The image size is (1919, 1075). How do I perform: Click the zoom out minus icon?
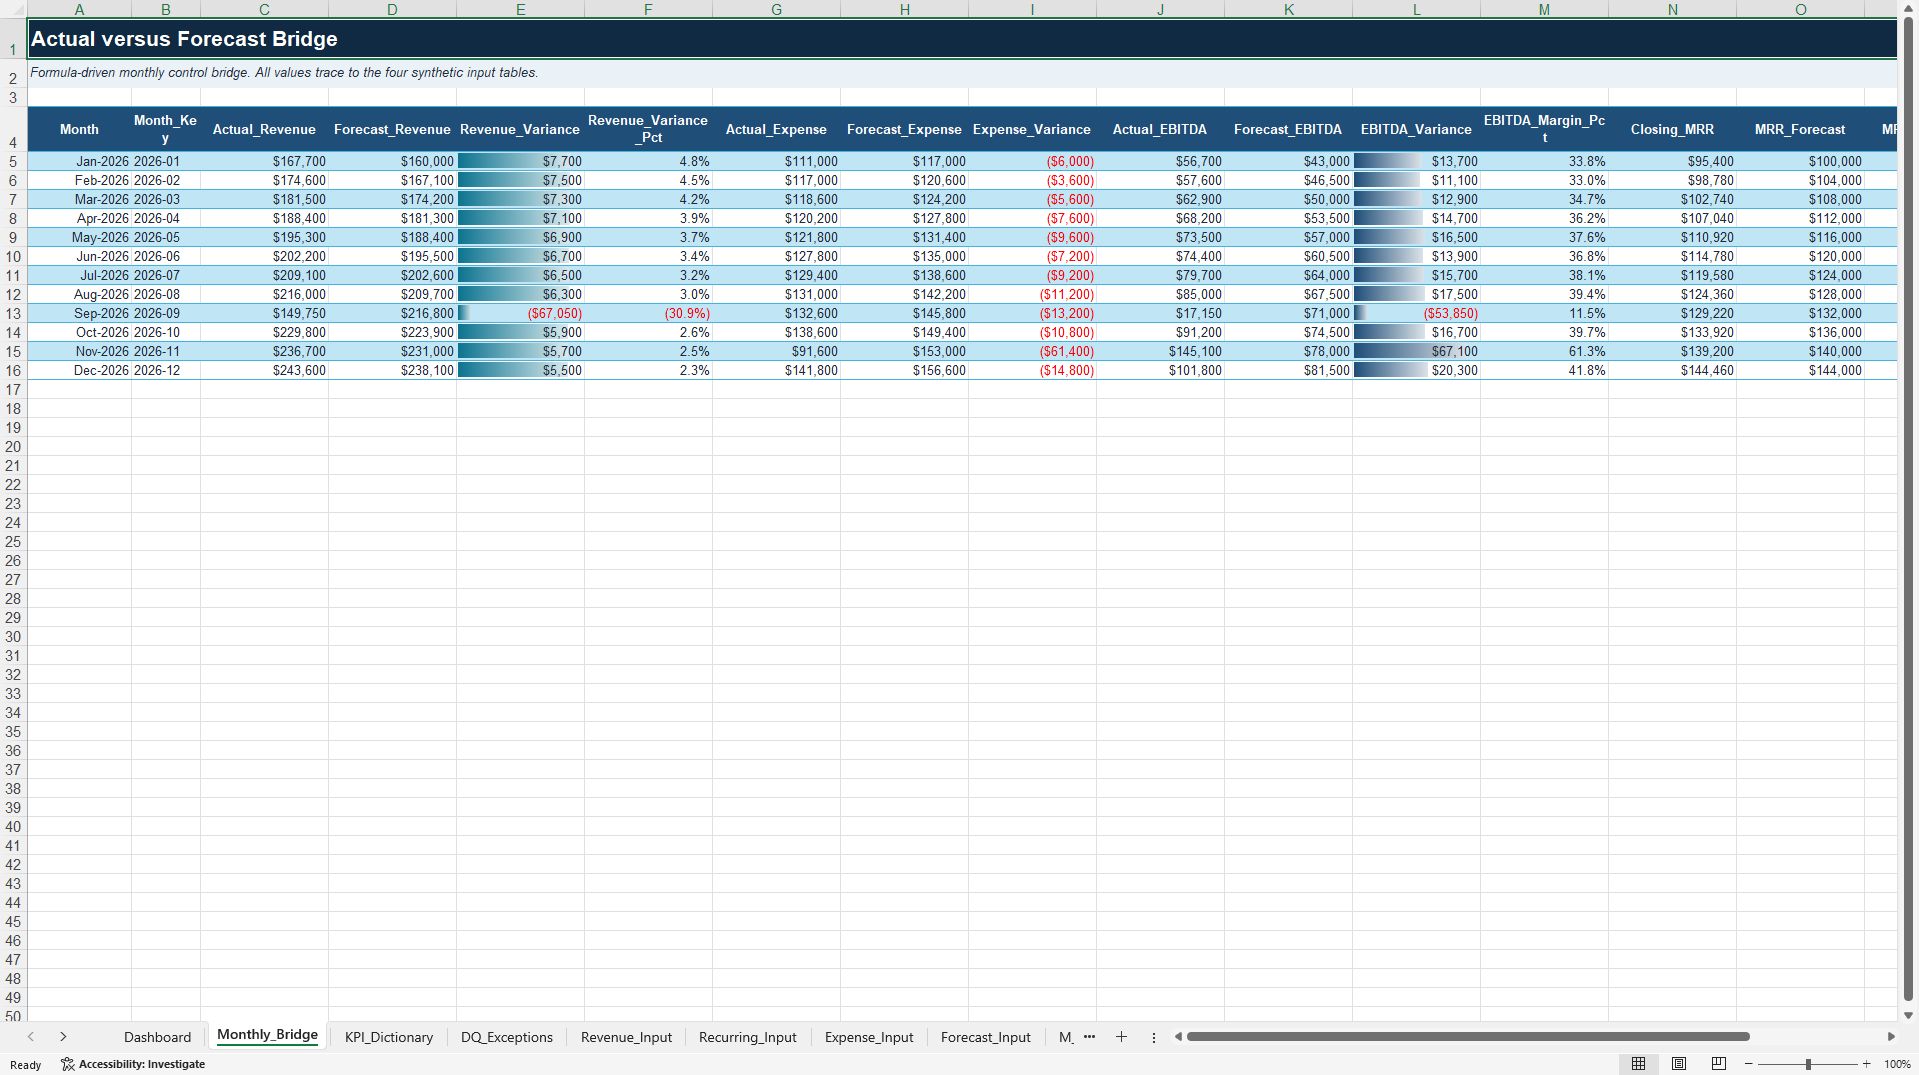(1748, 1064)
